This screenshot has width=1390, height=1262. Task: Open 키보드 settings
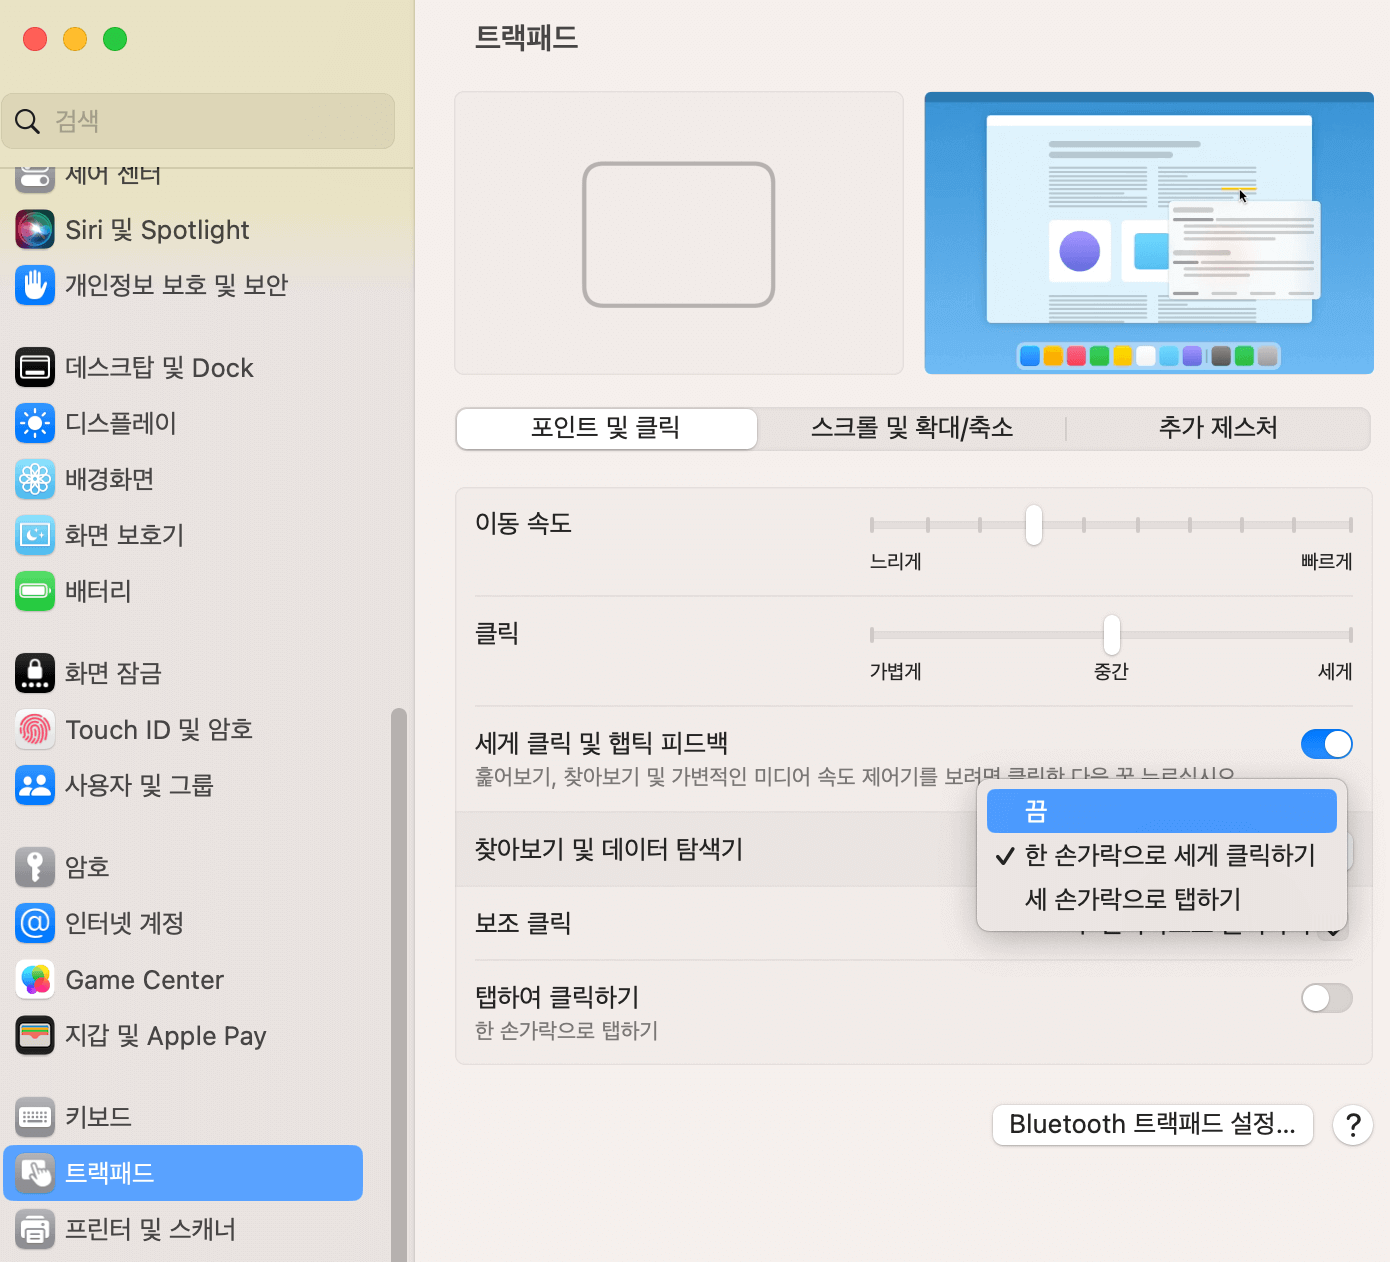[x=98, y=1117]
